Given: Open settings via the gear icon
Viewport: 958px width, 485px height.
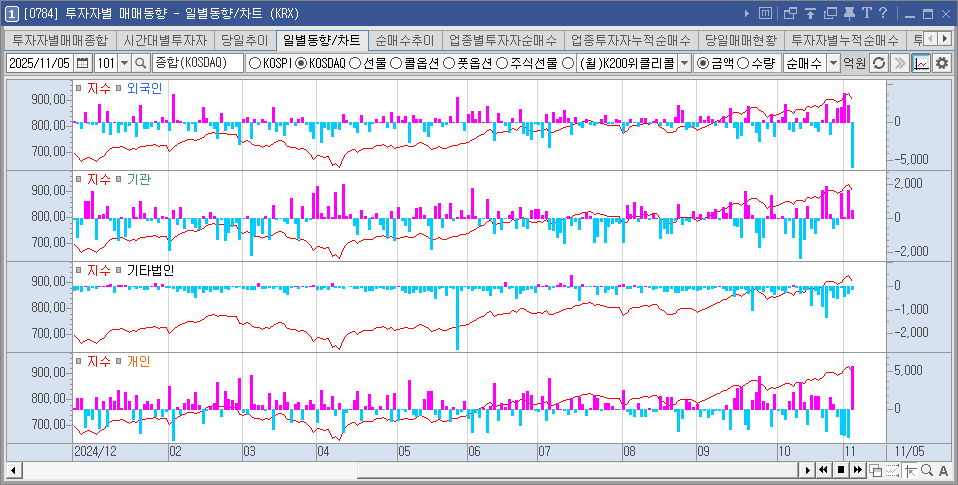Looking at the screenshot, I should pyautogui.click(x=942, y=63).
